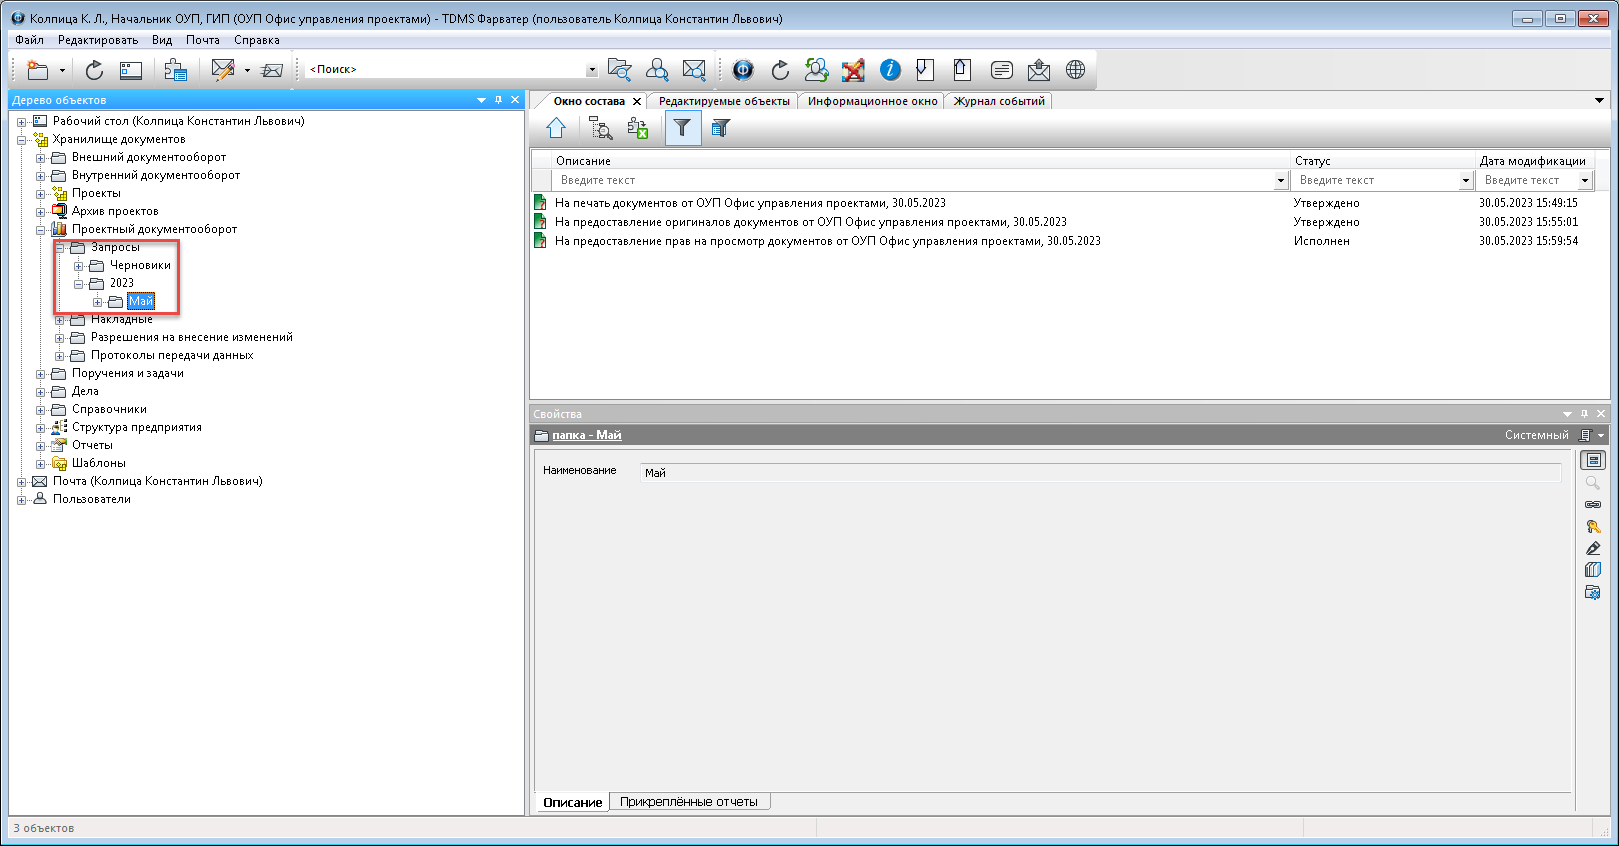Click the clipboard paste toolbar icon
1619x846 pixels.
coord(176,70)
